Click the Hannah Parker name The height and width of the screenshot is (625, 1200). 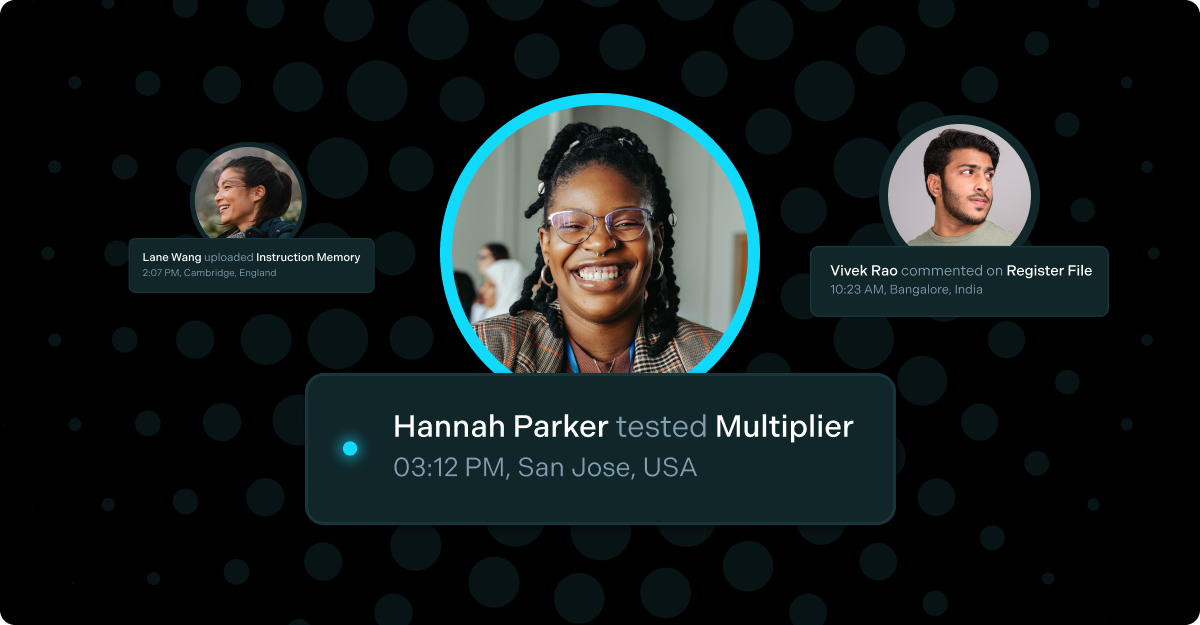pyautogui.click(x=501, y=427)
